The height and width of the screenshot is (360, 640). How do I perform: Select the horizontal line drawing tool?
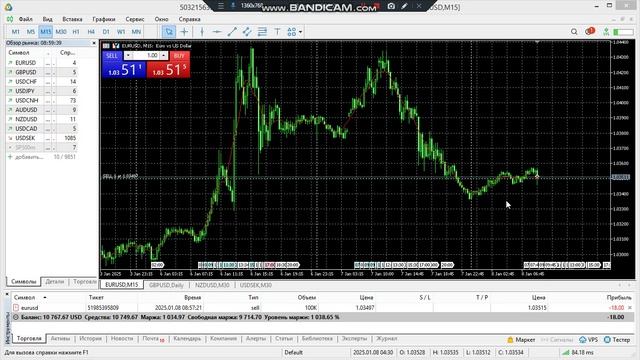pos(217,32)
